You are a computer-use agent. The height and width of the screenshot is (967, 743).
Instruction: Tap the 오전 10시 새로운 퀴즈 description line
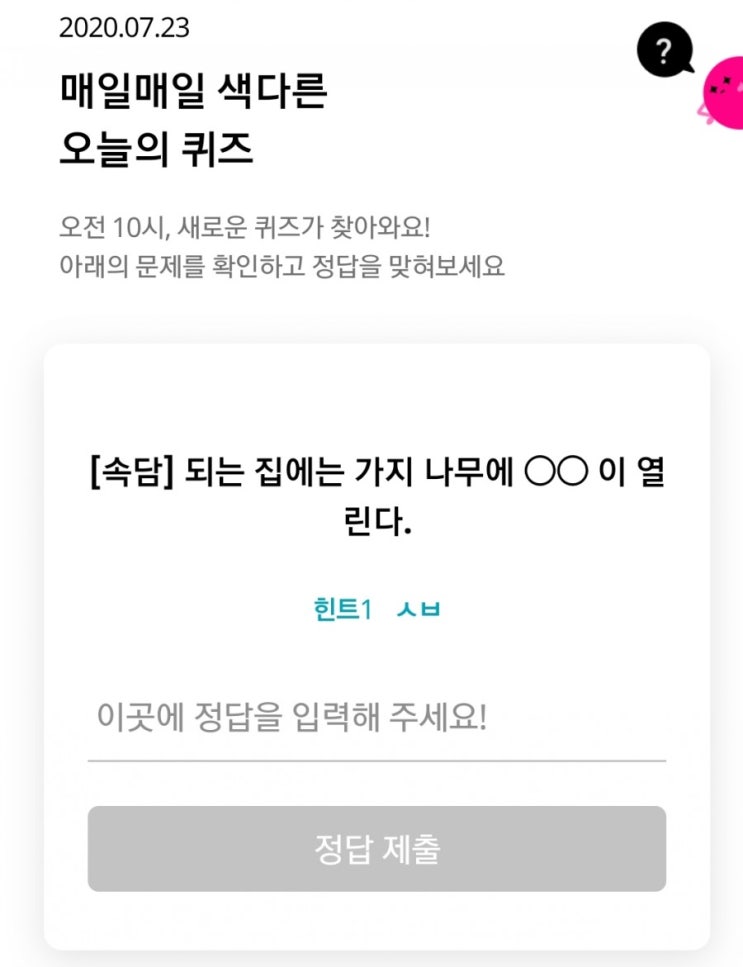click(245, 228)
